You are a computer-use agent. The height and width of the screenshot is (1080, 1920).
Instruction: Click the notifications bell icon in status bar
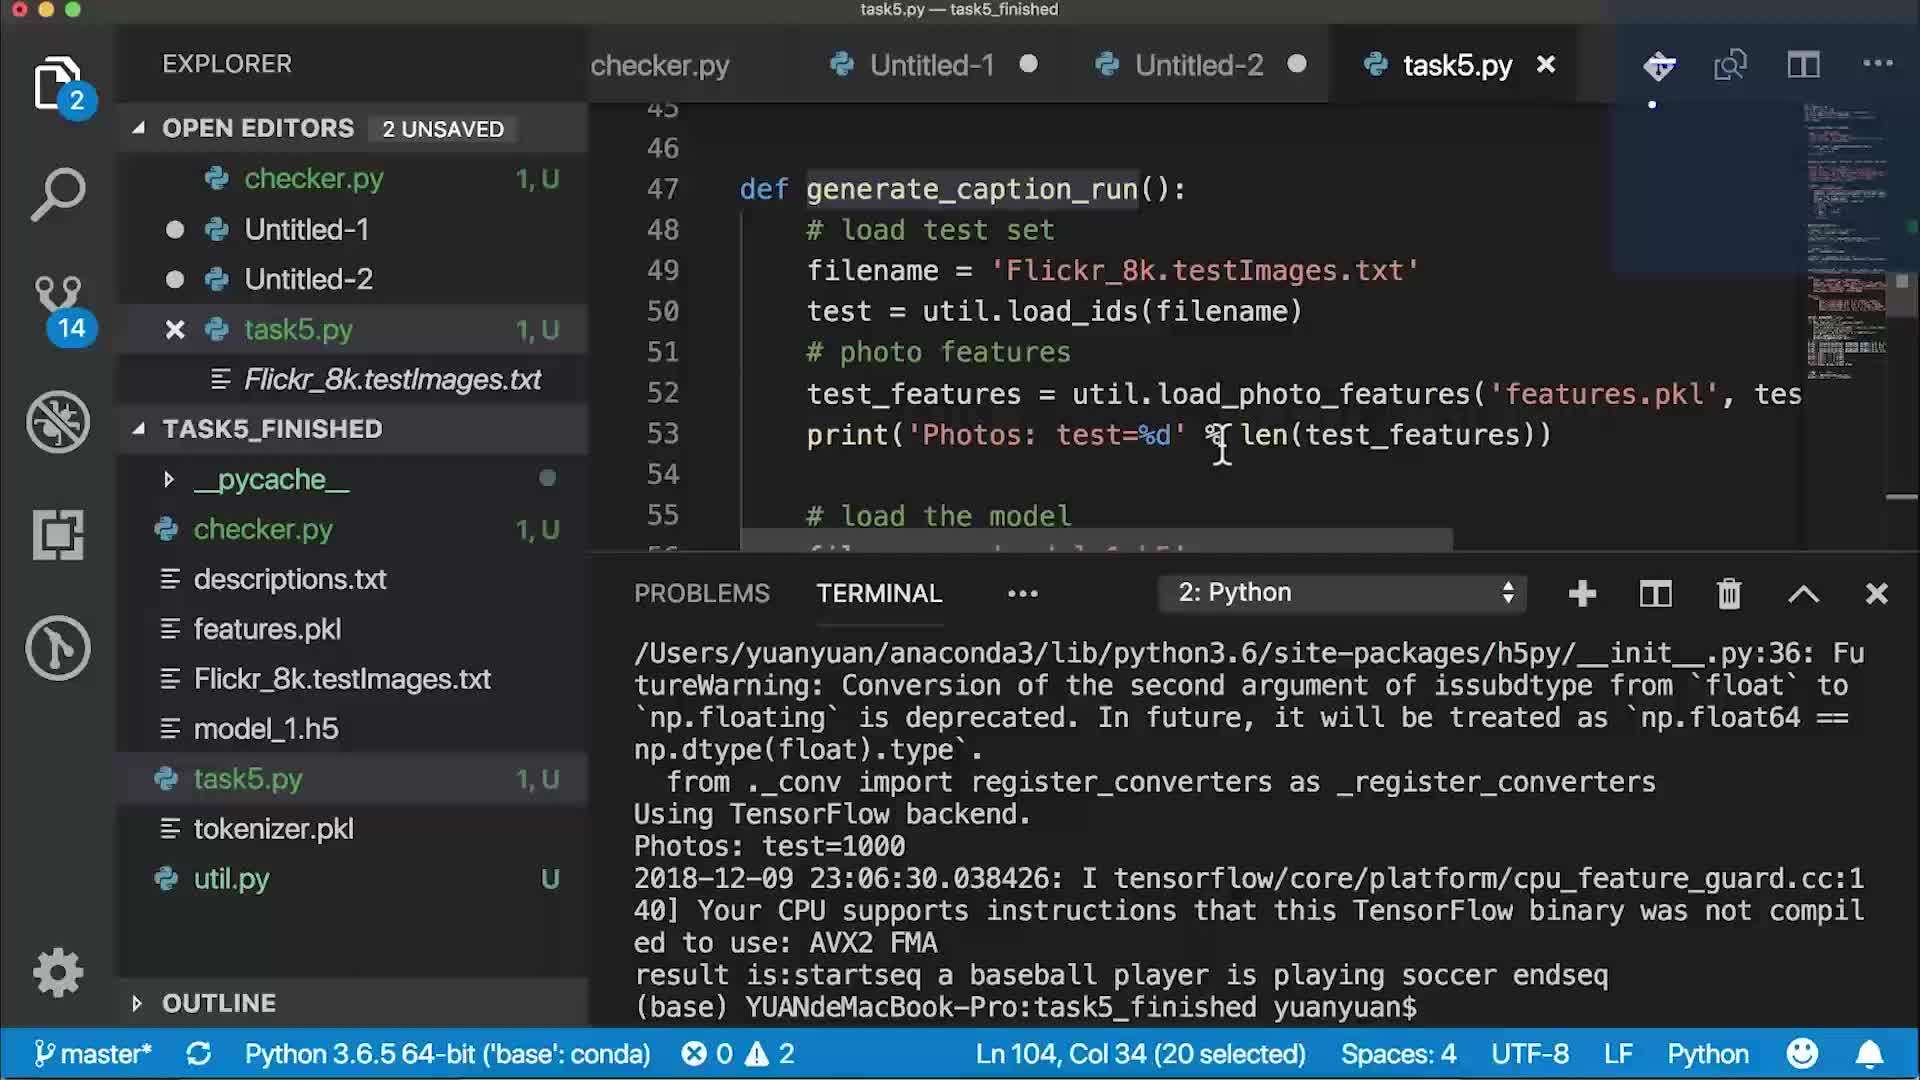point(1876,1054)
